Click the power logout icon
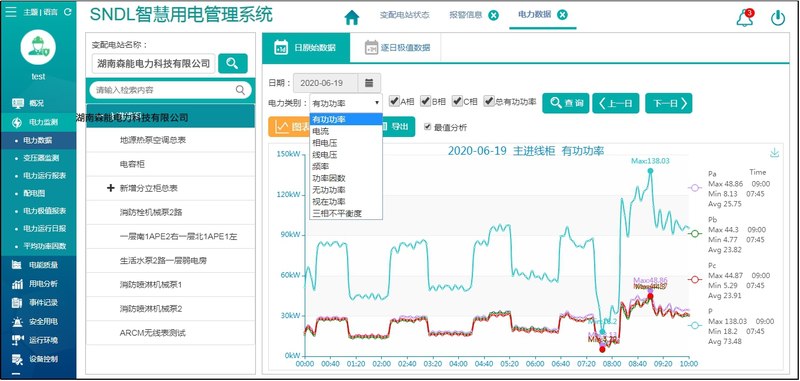 [778, 18]
